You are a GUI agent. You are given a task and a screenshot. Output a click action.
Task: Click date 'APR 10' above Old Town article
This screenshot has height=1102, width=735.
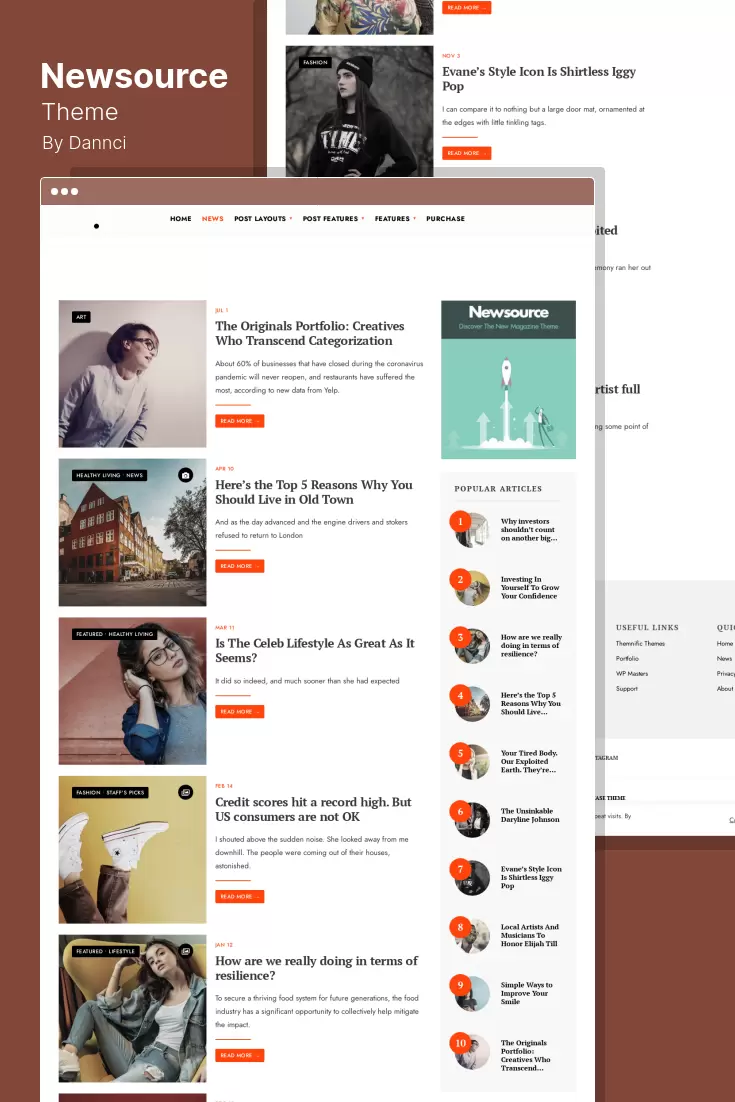(224, 469)
